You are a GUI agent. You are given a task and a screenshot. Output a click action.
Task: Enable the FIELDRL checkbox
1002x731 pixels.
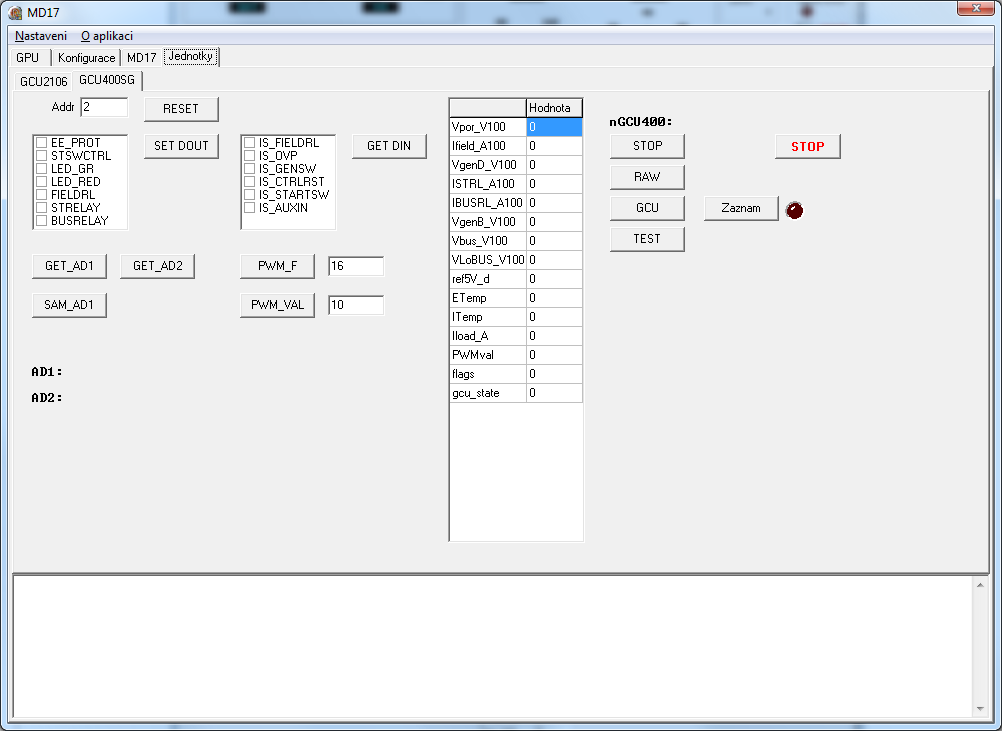(x=42, y=194)
